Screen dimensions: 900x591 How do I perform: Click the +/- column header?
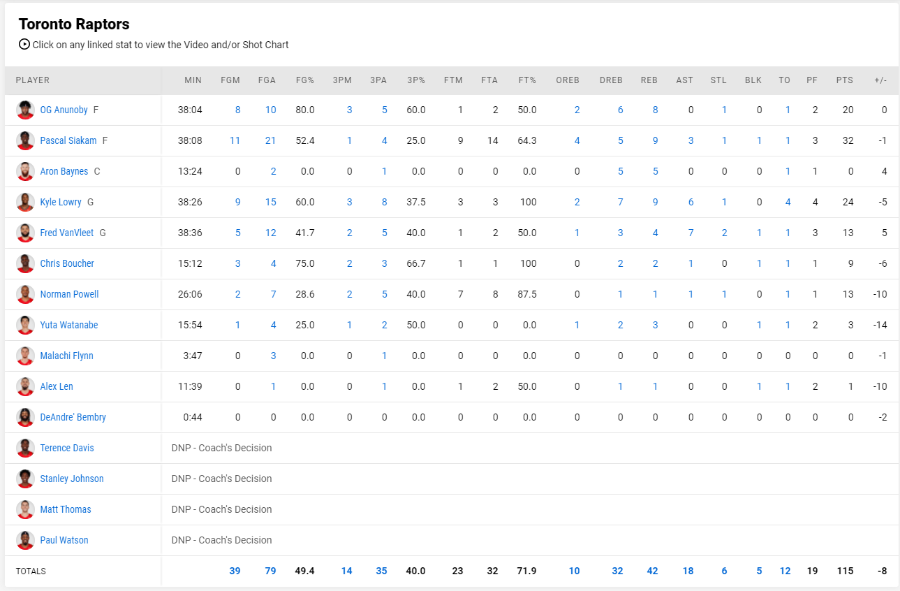(880, 80)
